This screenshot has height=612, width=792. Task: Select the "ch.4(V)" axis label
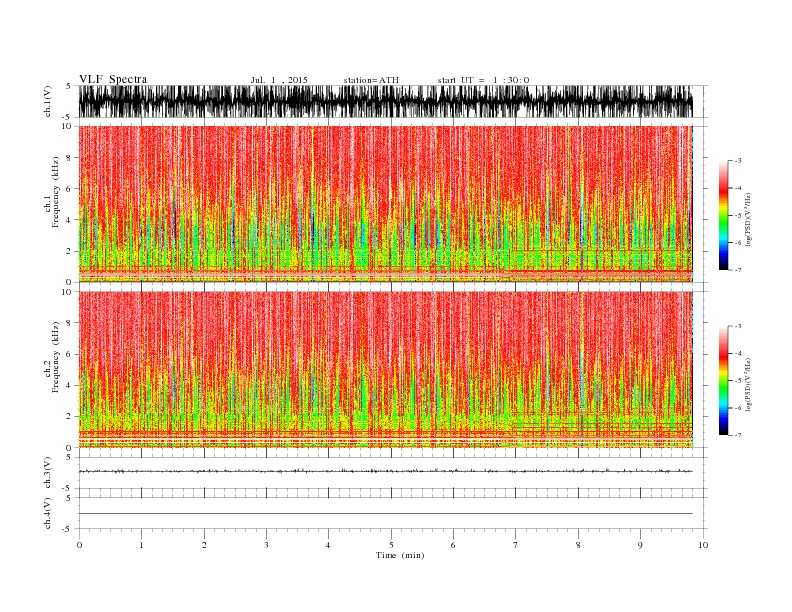coord(48,513)
